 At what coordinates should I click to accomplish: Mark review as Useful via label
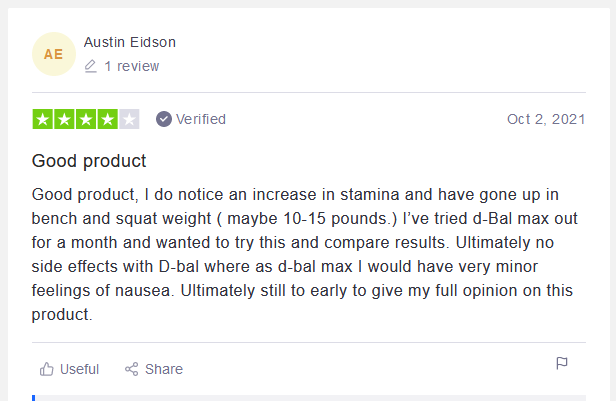pos(79,369)
